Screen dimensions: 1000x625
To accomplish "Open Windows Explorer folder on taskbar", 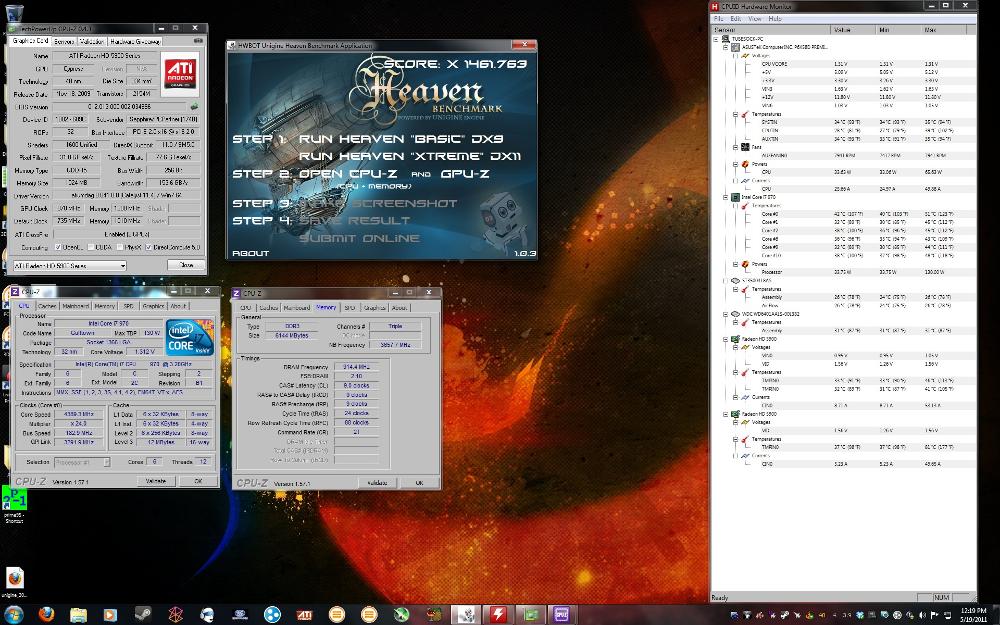I will (78, 614).
